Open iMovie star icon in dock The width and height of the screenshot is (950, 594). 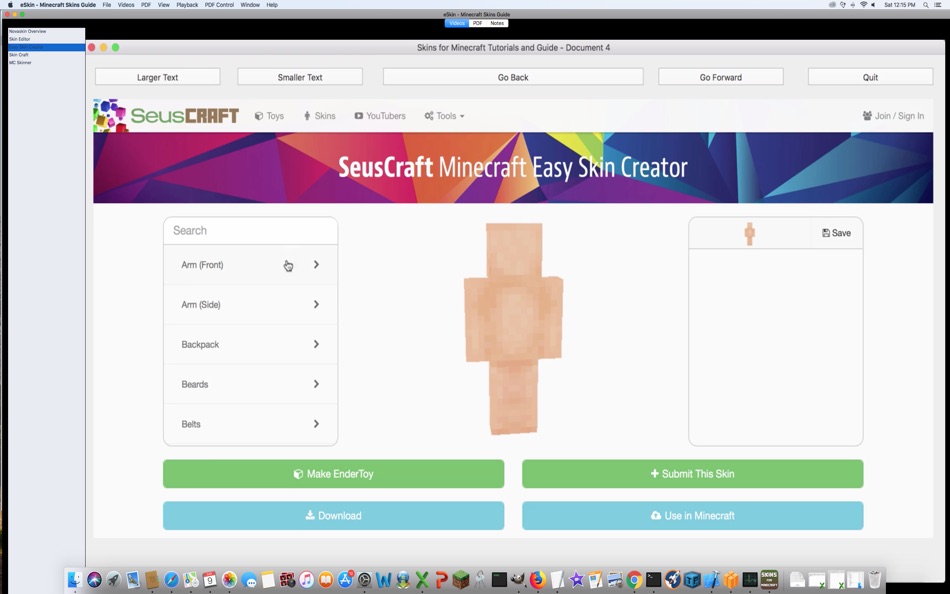click(576, 579)
